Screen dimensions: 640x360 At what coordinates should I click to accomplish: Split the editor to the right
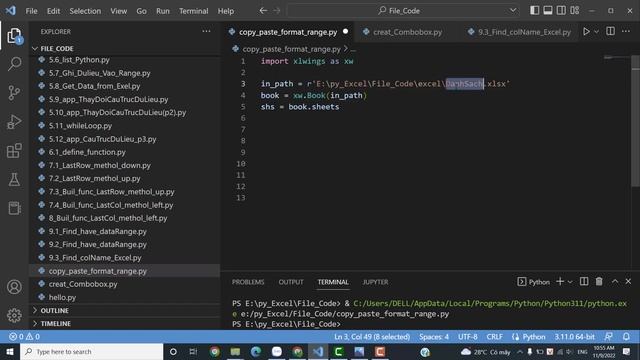tap(611, 31)
